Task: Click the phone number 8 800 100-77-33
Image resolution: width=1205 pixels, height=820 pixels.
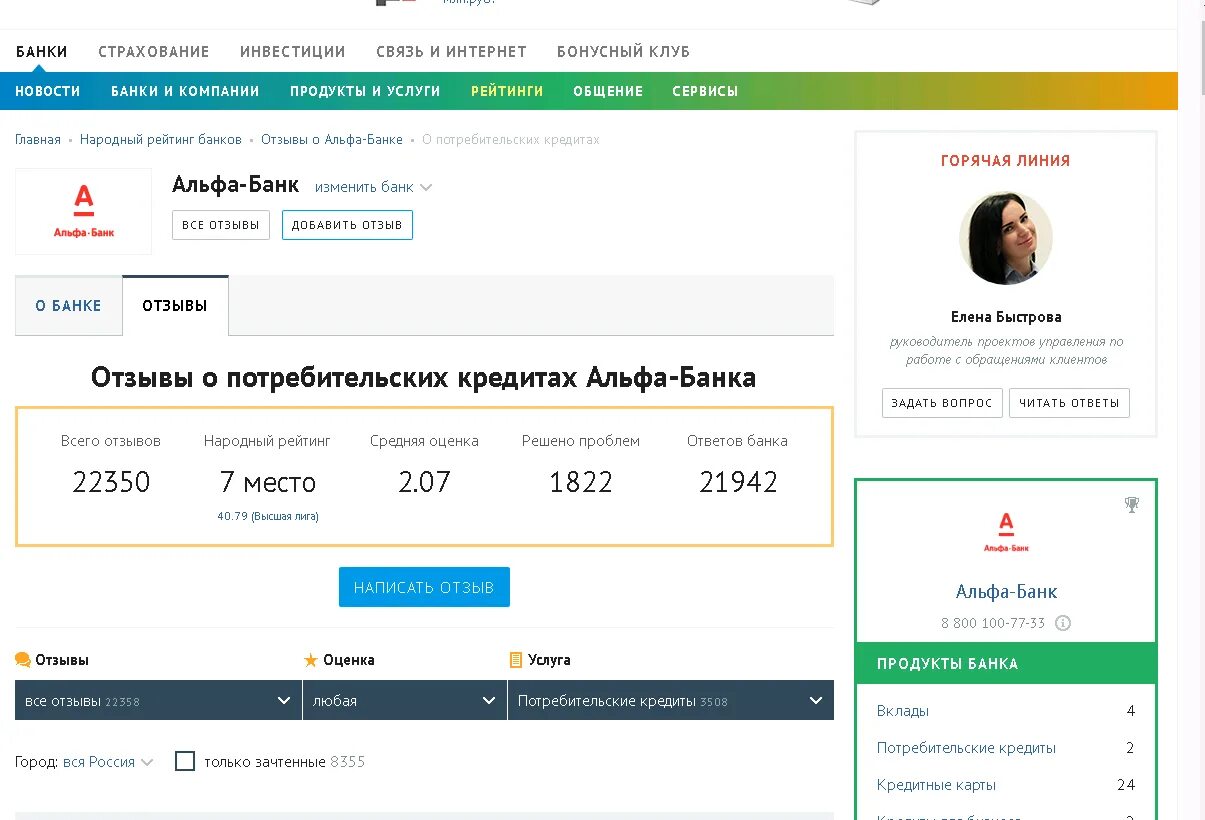Action: [993, 623]
